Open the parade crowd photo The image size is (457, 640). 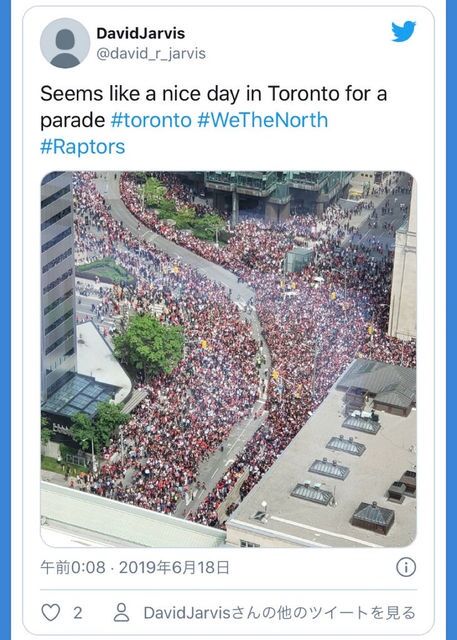(x=228, y=359)
